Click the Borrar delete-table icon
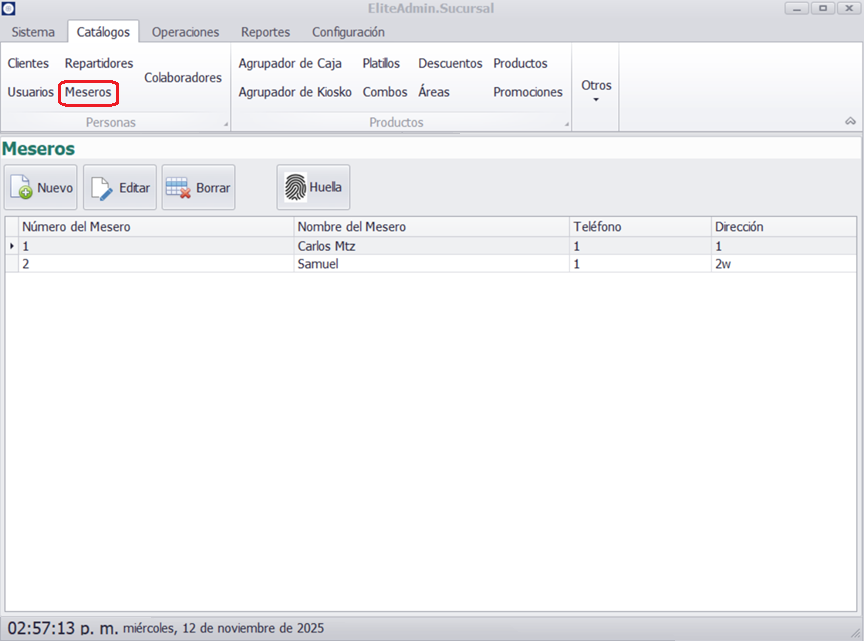 click(x=179, y=188)
